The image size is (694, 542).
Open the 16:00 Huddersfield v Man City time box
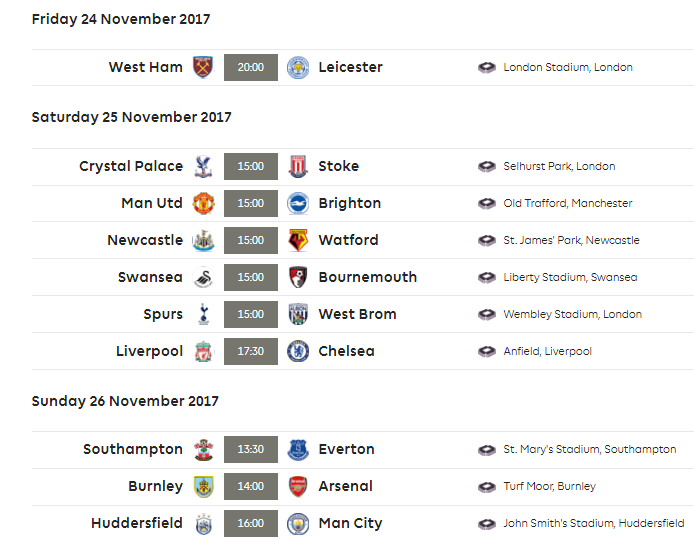coord(250,523)
